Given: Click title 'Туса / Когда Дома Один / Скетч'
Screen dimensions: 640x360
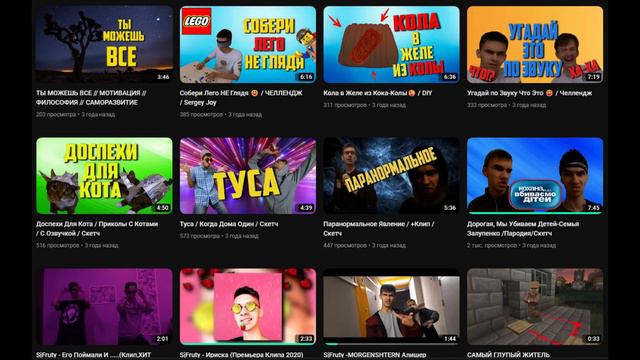Looking at the screenshot, I should pos(229,224).
